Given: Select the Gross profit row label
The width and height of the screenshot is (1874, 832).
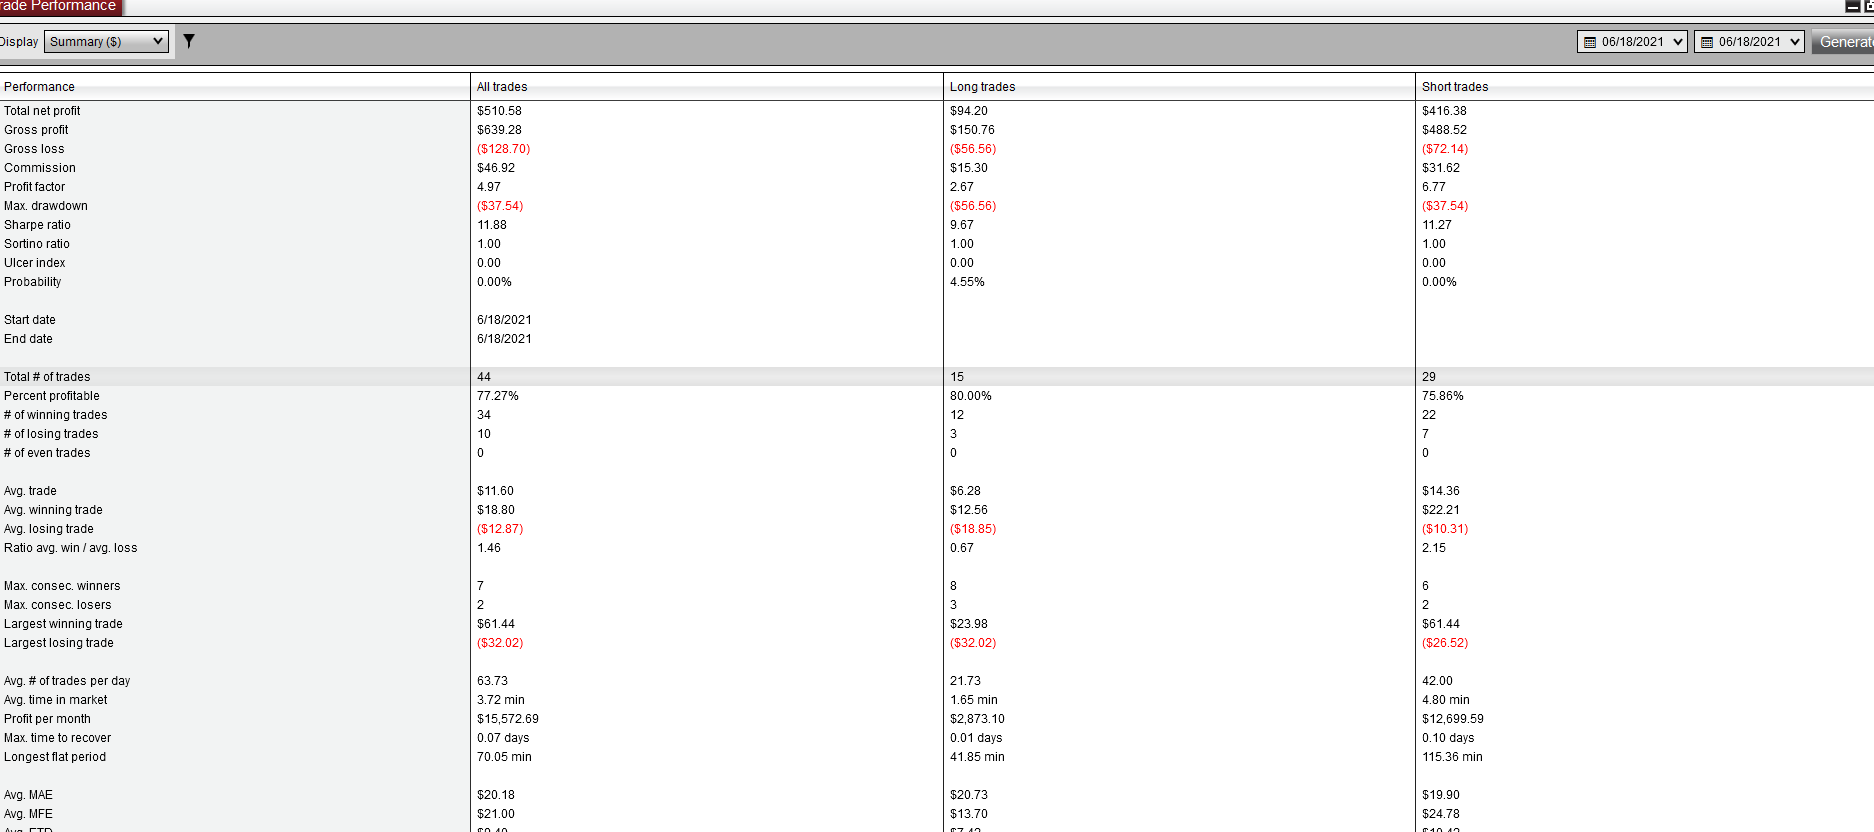Looking at the screenshot, I should [x=36, y=130].
